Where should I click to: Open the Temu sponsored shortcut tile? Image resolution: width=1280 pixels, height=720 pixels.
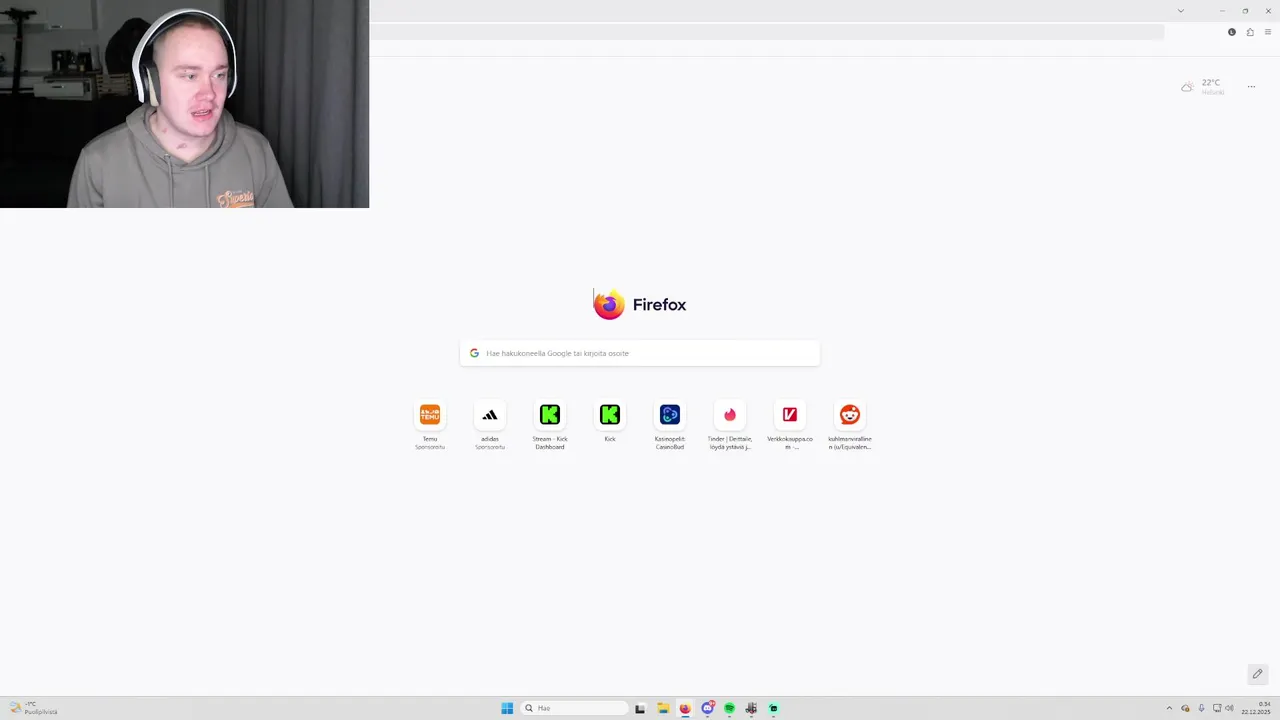430,425
